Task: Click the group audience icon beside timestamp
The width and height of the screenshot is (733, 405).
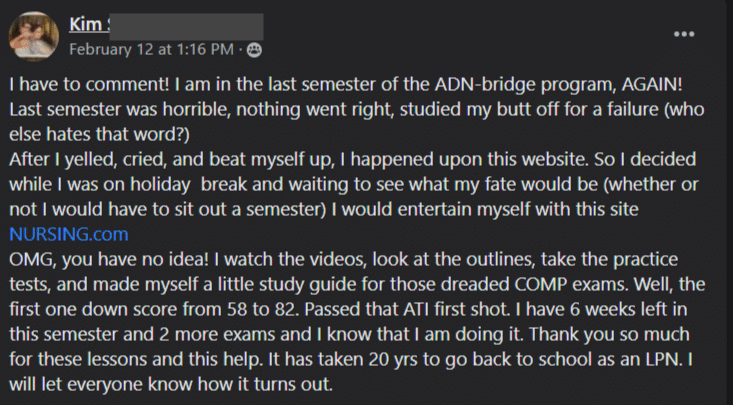Action: click(x=254, y=47)
